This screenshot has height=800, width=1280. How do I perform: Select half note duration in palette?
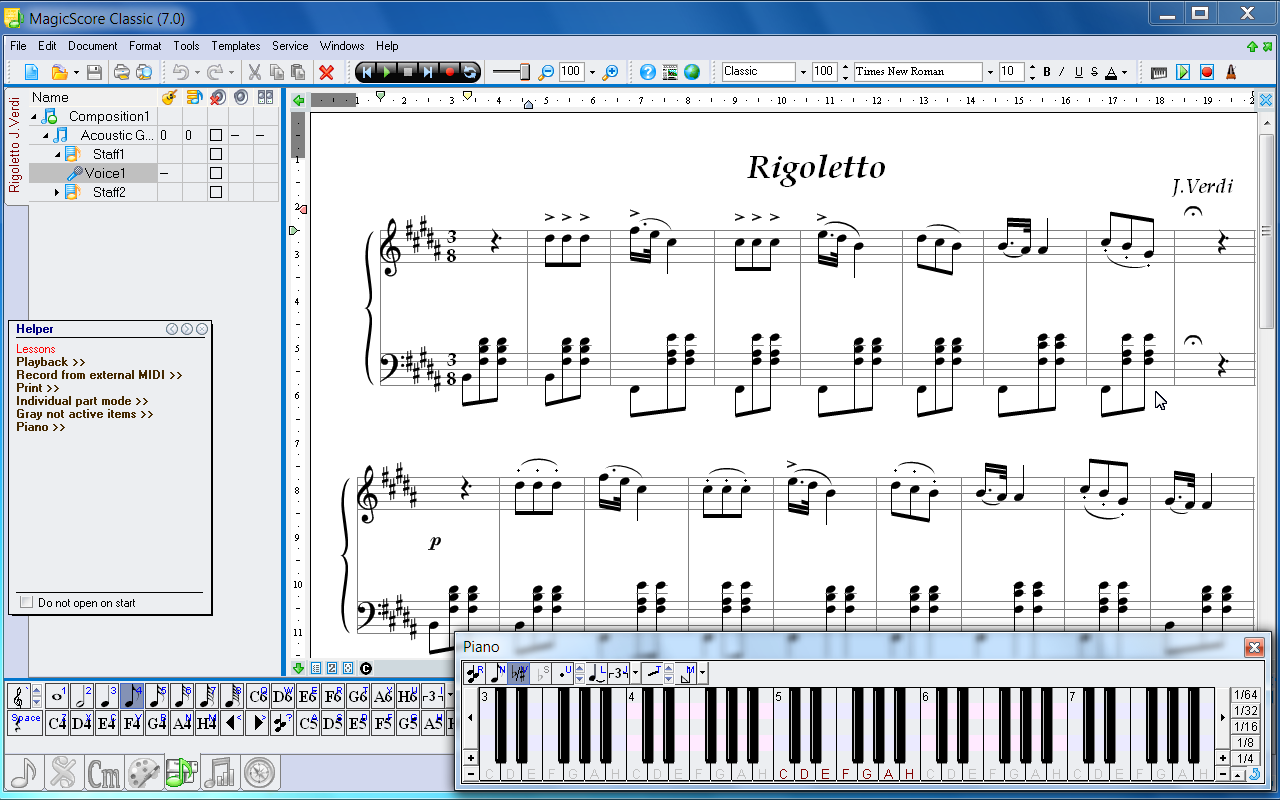coord(83,696)
